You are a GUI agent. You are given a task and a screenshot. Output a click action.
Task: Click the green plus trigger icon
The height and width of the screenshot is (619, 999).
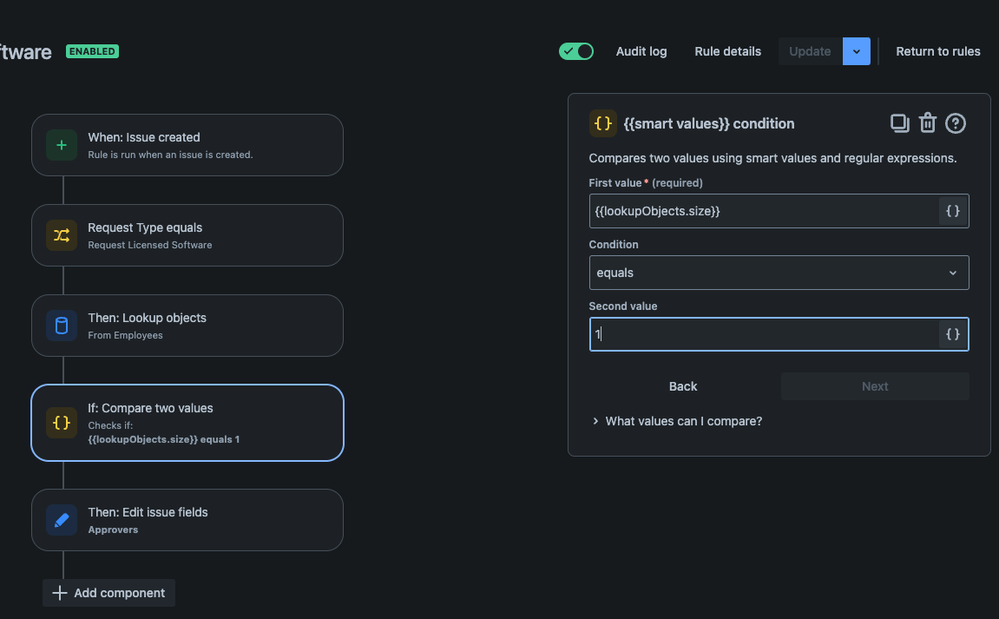pyautogui.click(x=61, y=145)
